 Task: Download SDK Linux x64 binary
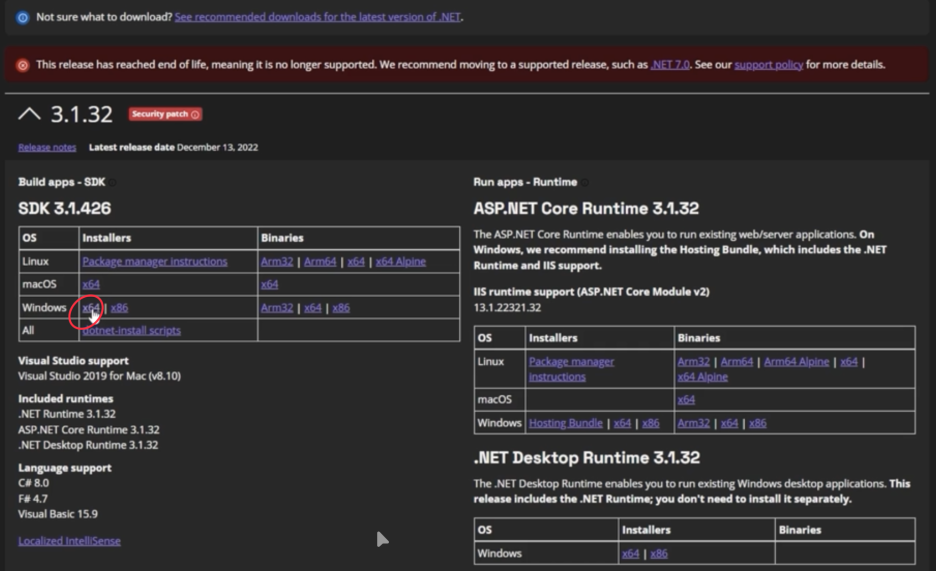[356, 261]
